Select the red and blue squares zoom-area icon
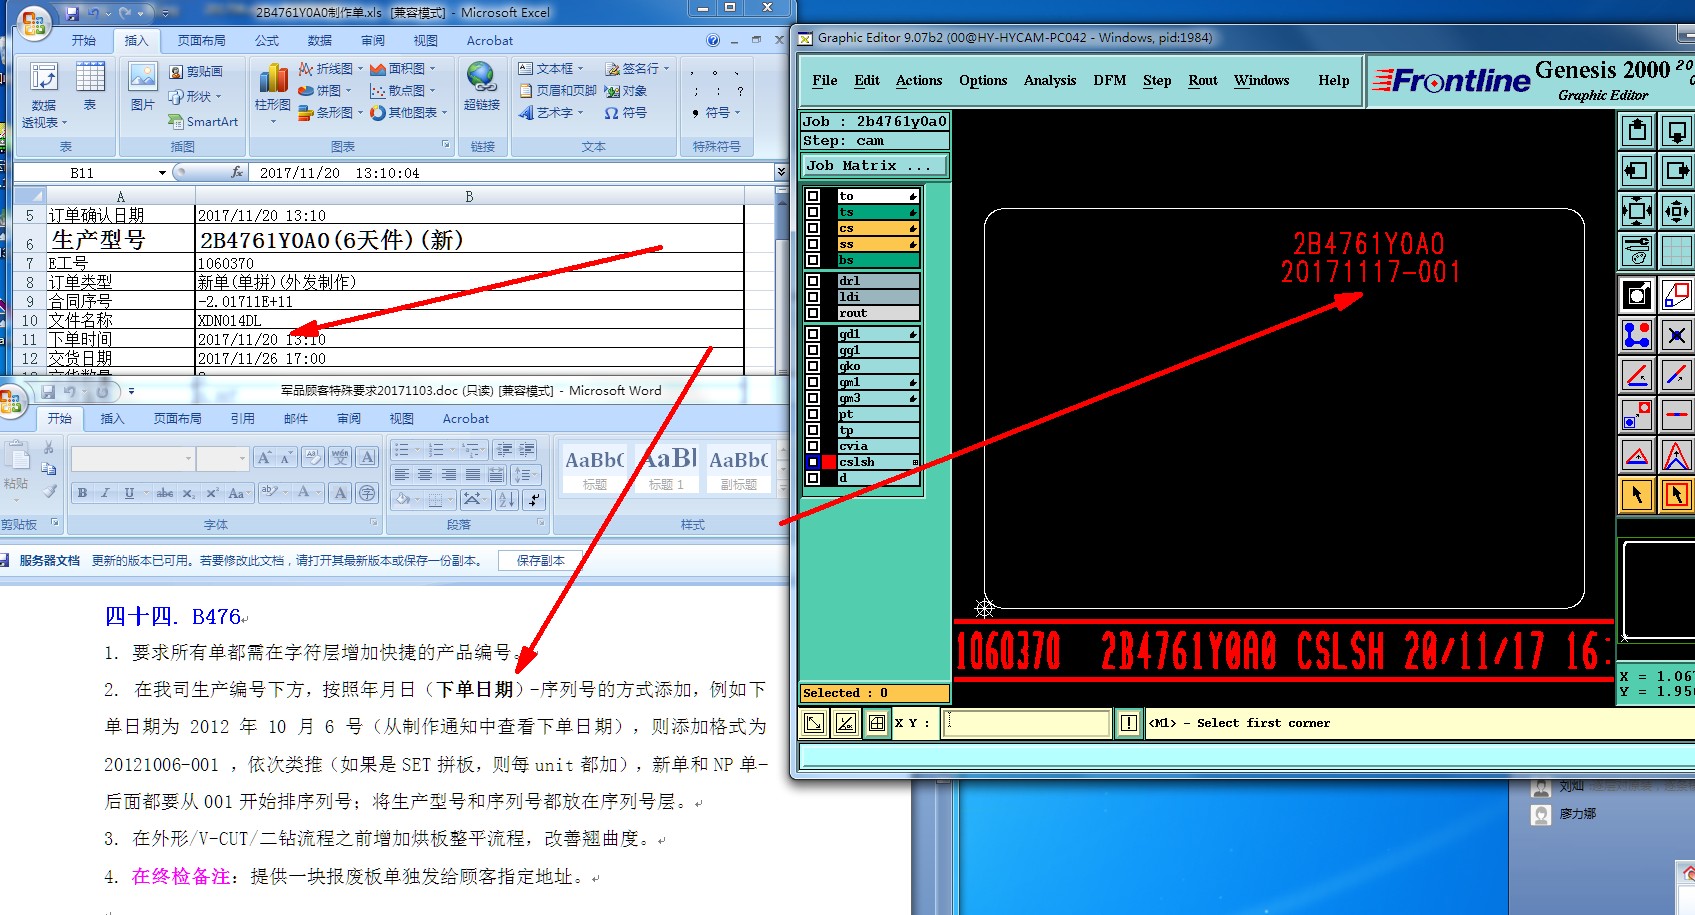1695x915 pixels. 1677,295
